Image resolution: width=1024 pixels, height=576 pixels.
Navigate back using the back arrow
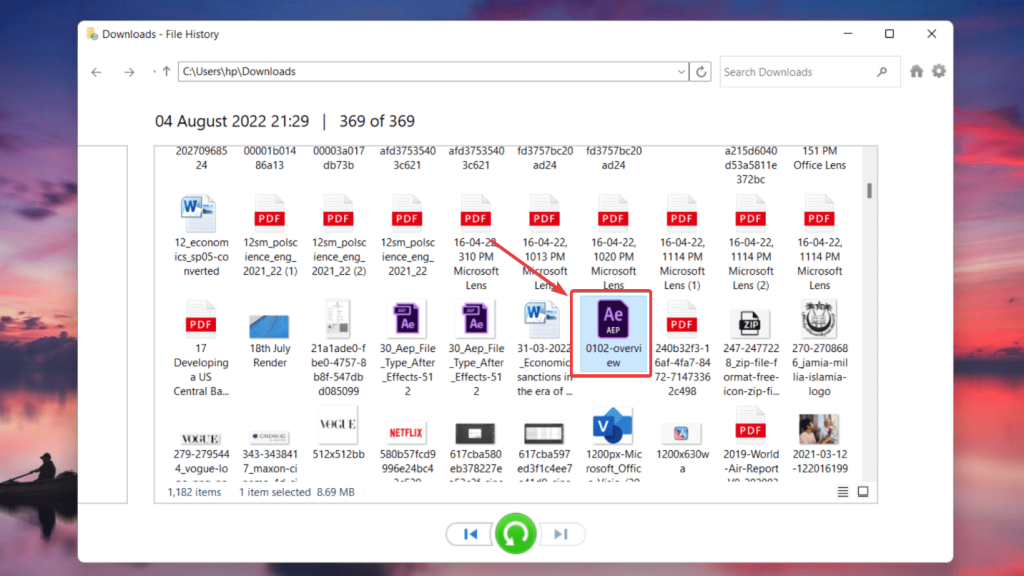(x=96, y=71)
